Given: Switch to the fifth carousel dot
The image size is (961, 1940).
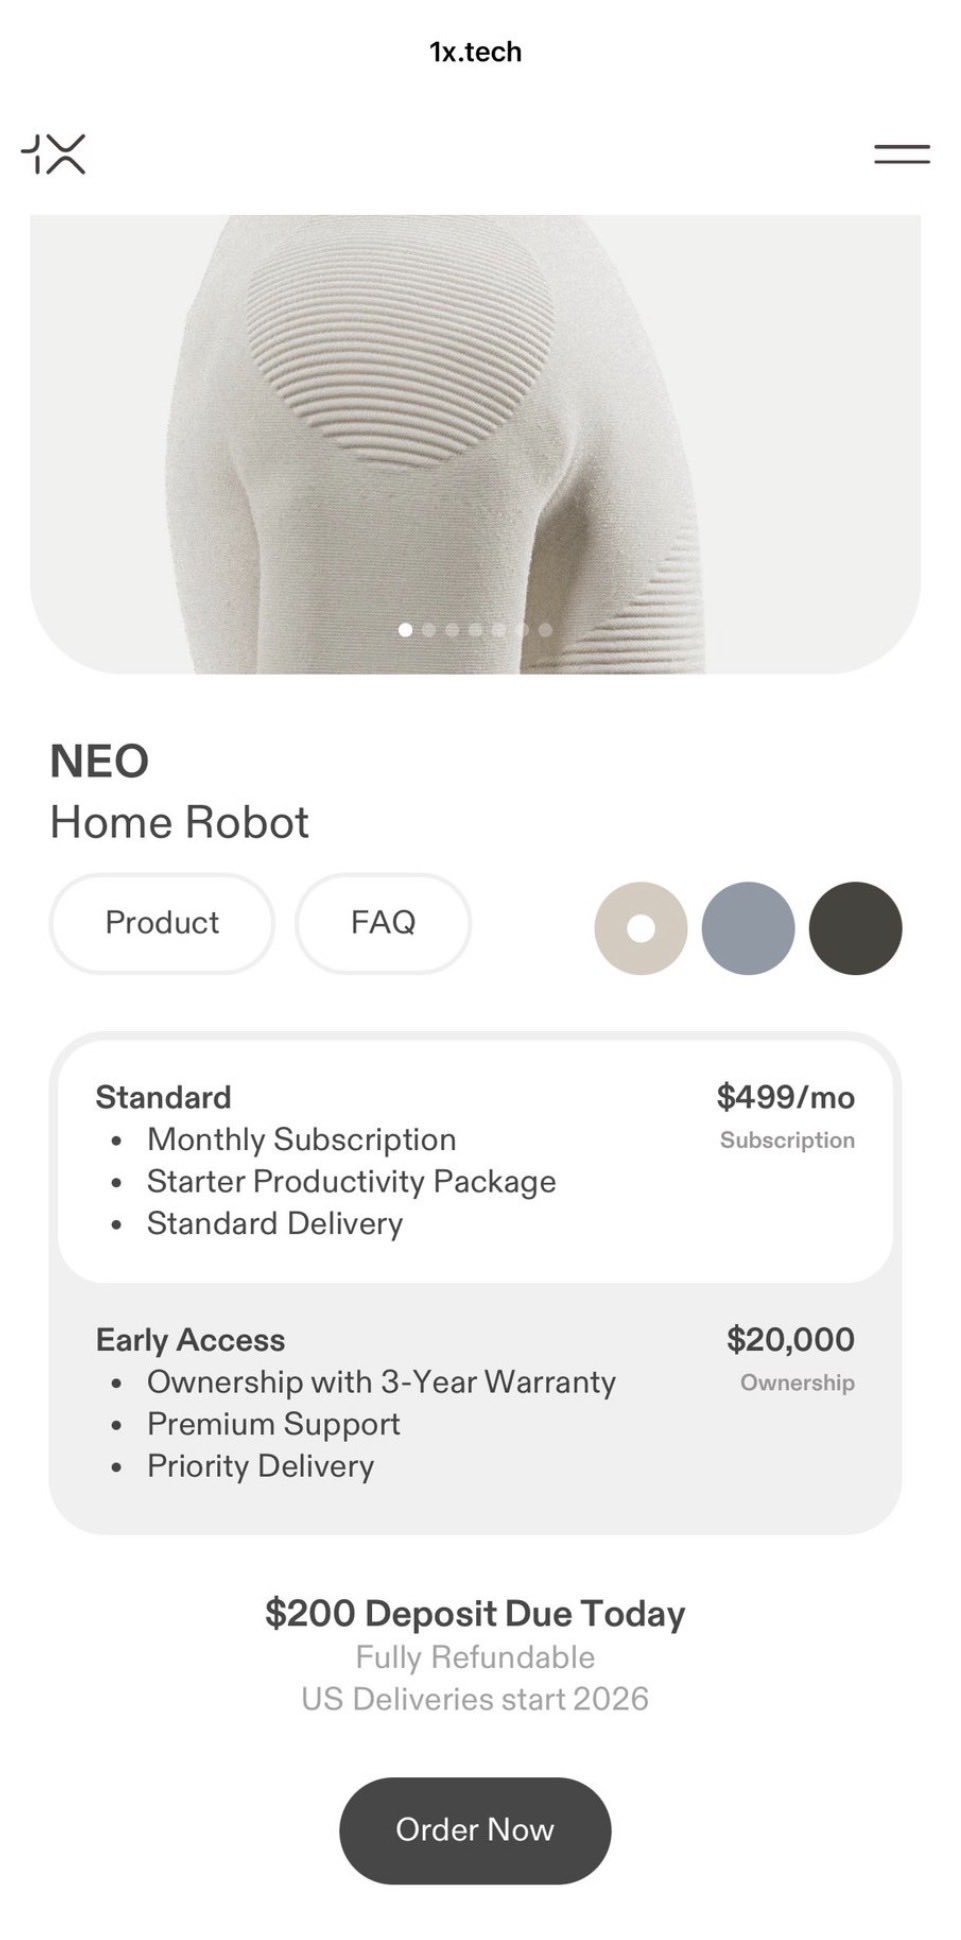Looking at the screenshot, I should click(x=498, y=630).
